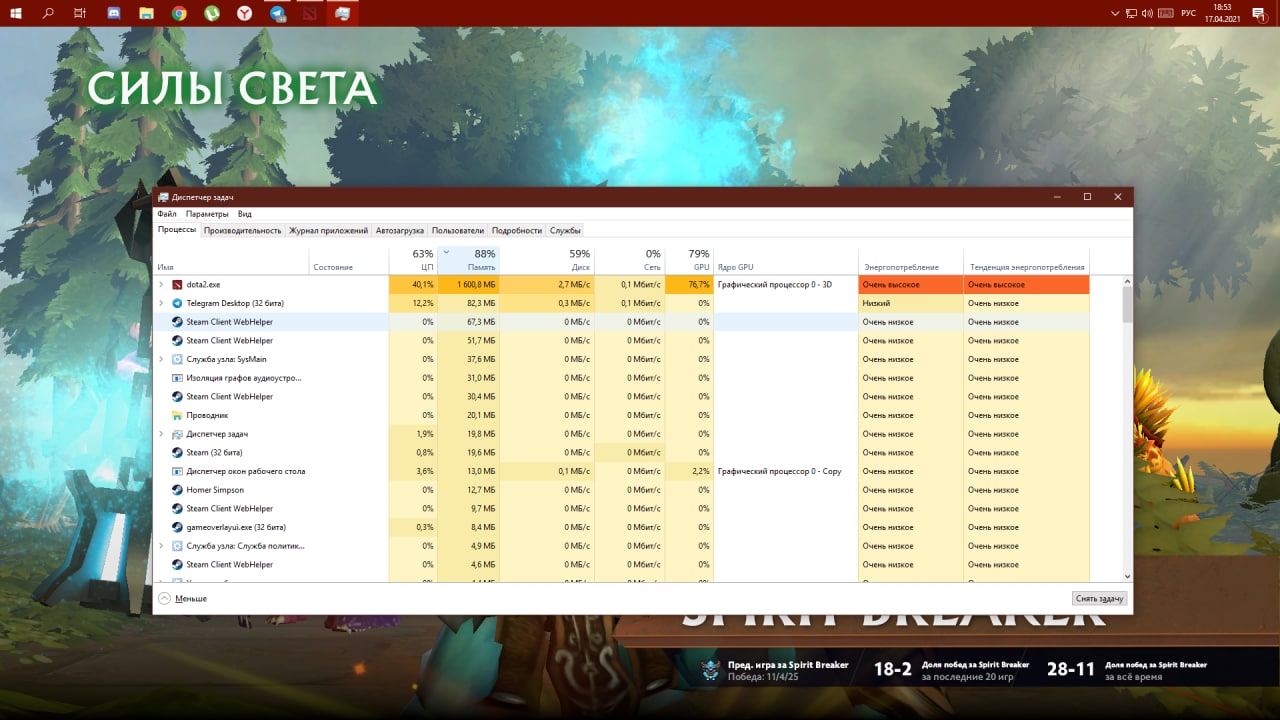Click the Диспетчер окон рабочего стола icon

point(177,471)
